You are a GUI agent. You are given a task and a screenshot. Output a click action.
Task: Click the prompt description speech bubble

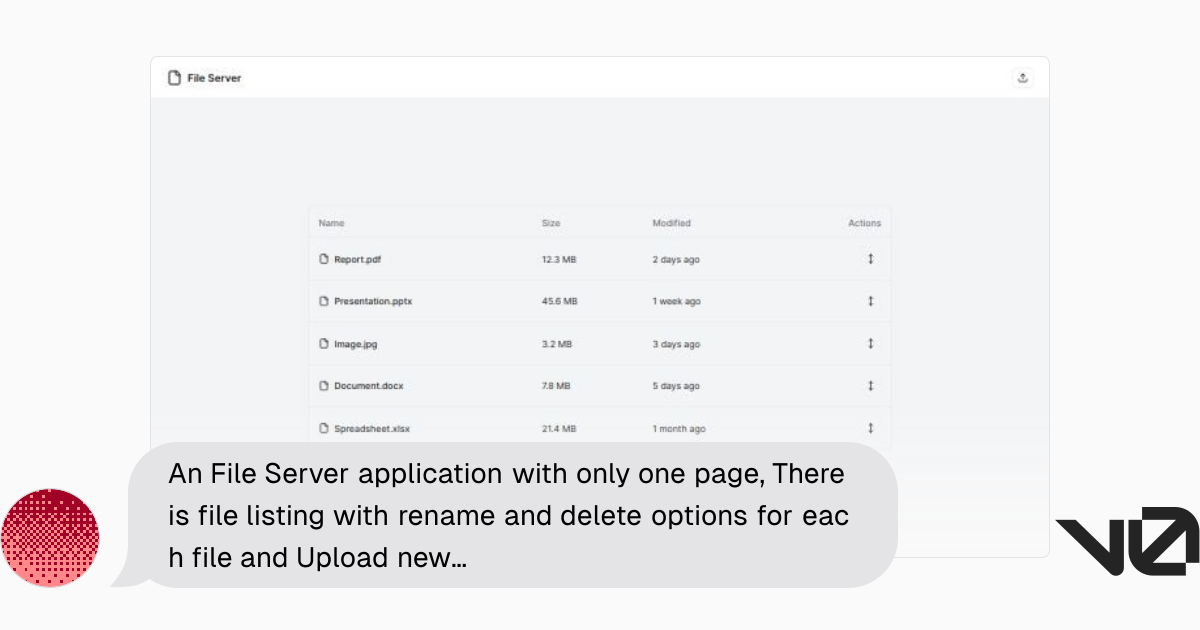[505, 515]
